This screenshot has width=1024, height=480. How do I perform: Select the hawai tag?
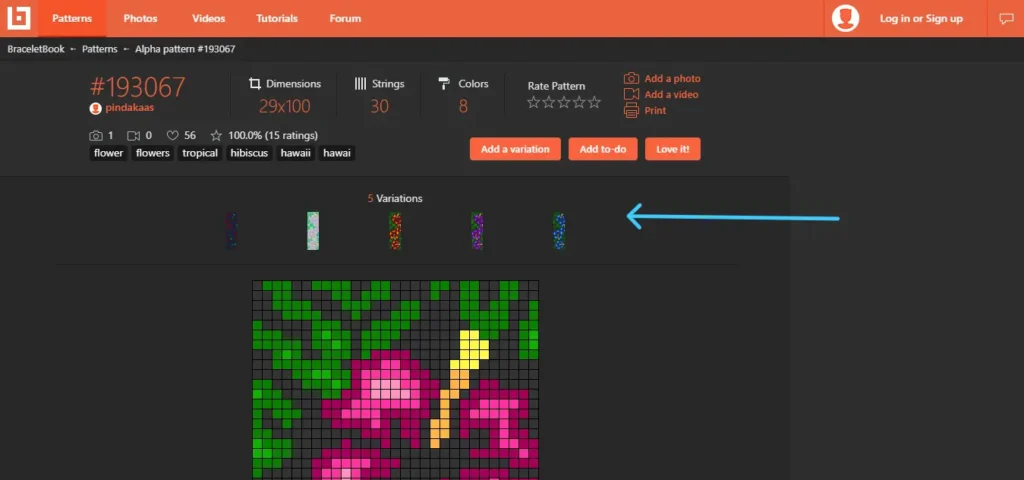(336, 153)
